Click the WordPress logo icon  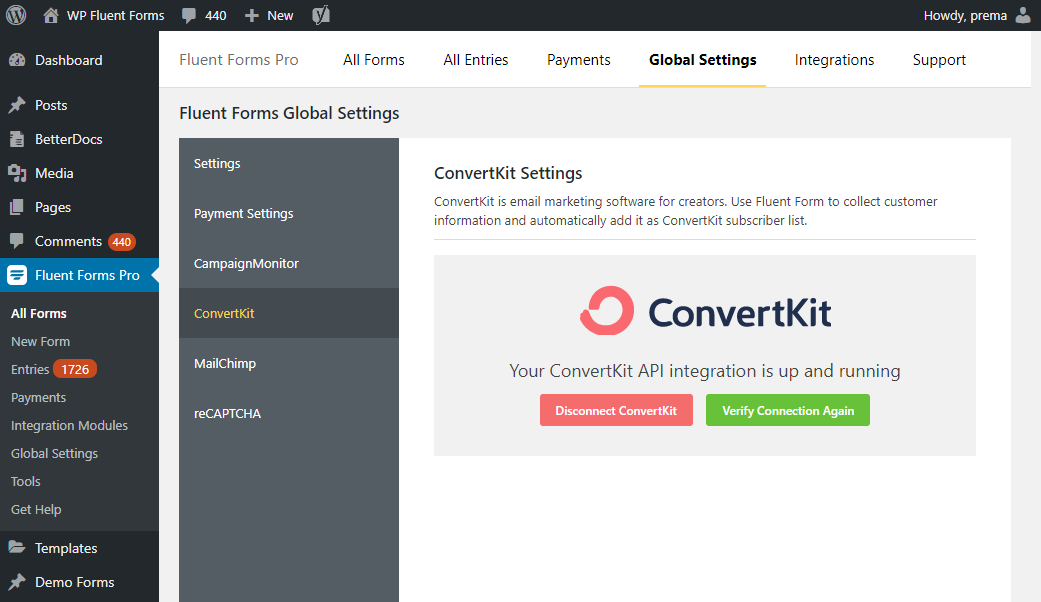16,15
